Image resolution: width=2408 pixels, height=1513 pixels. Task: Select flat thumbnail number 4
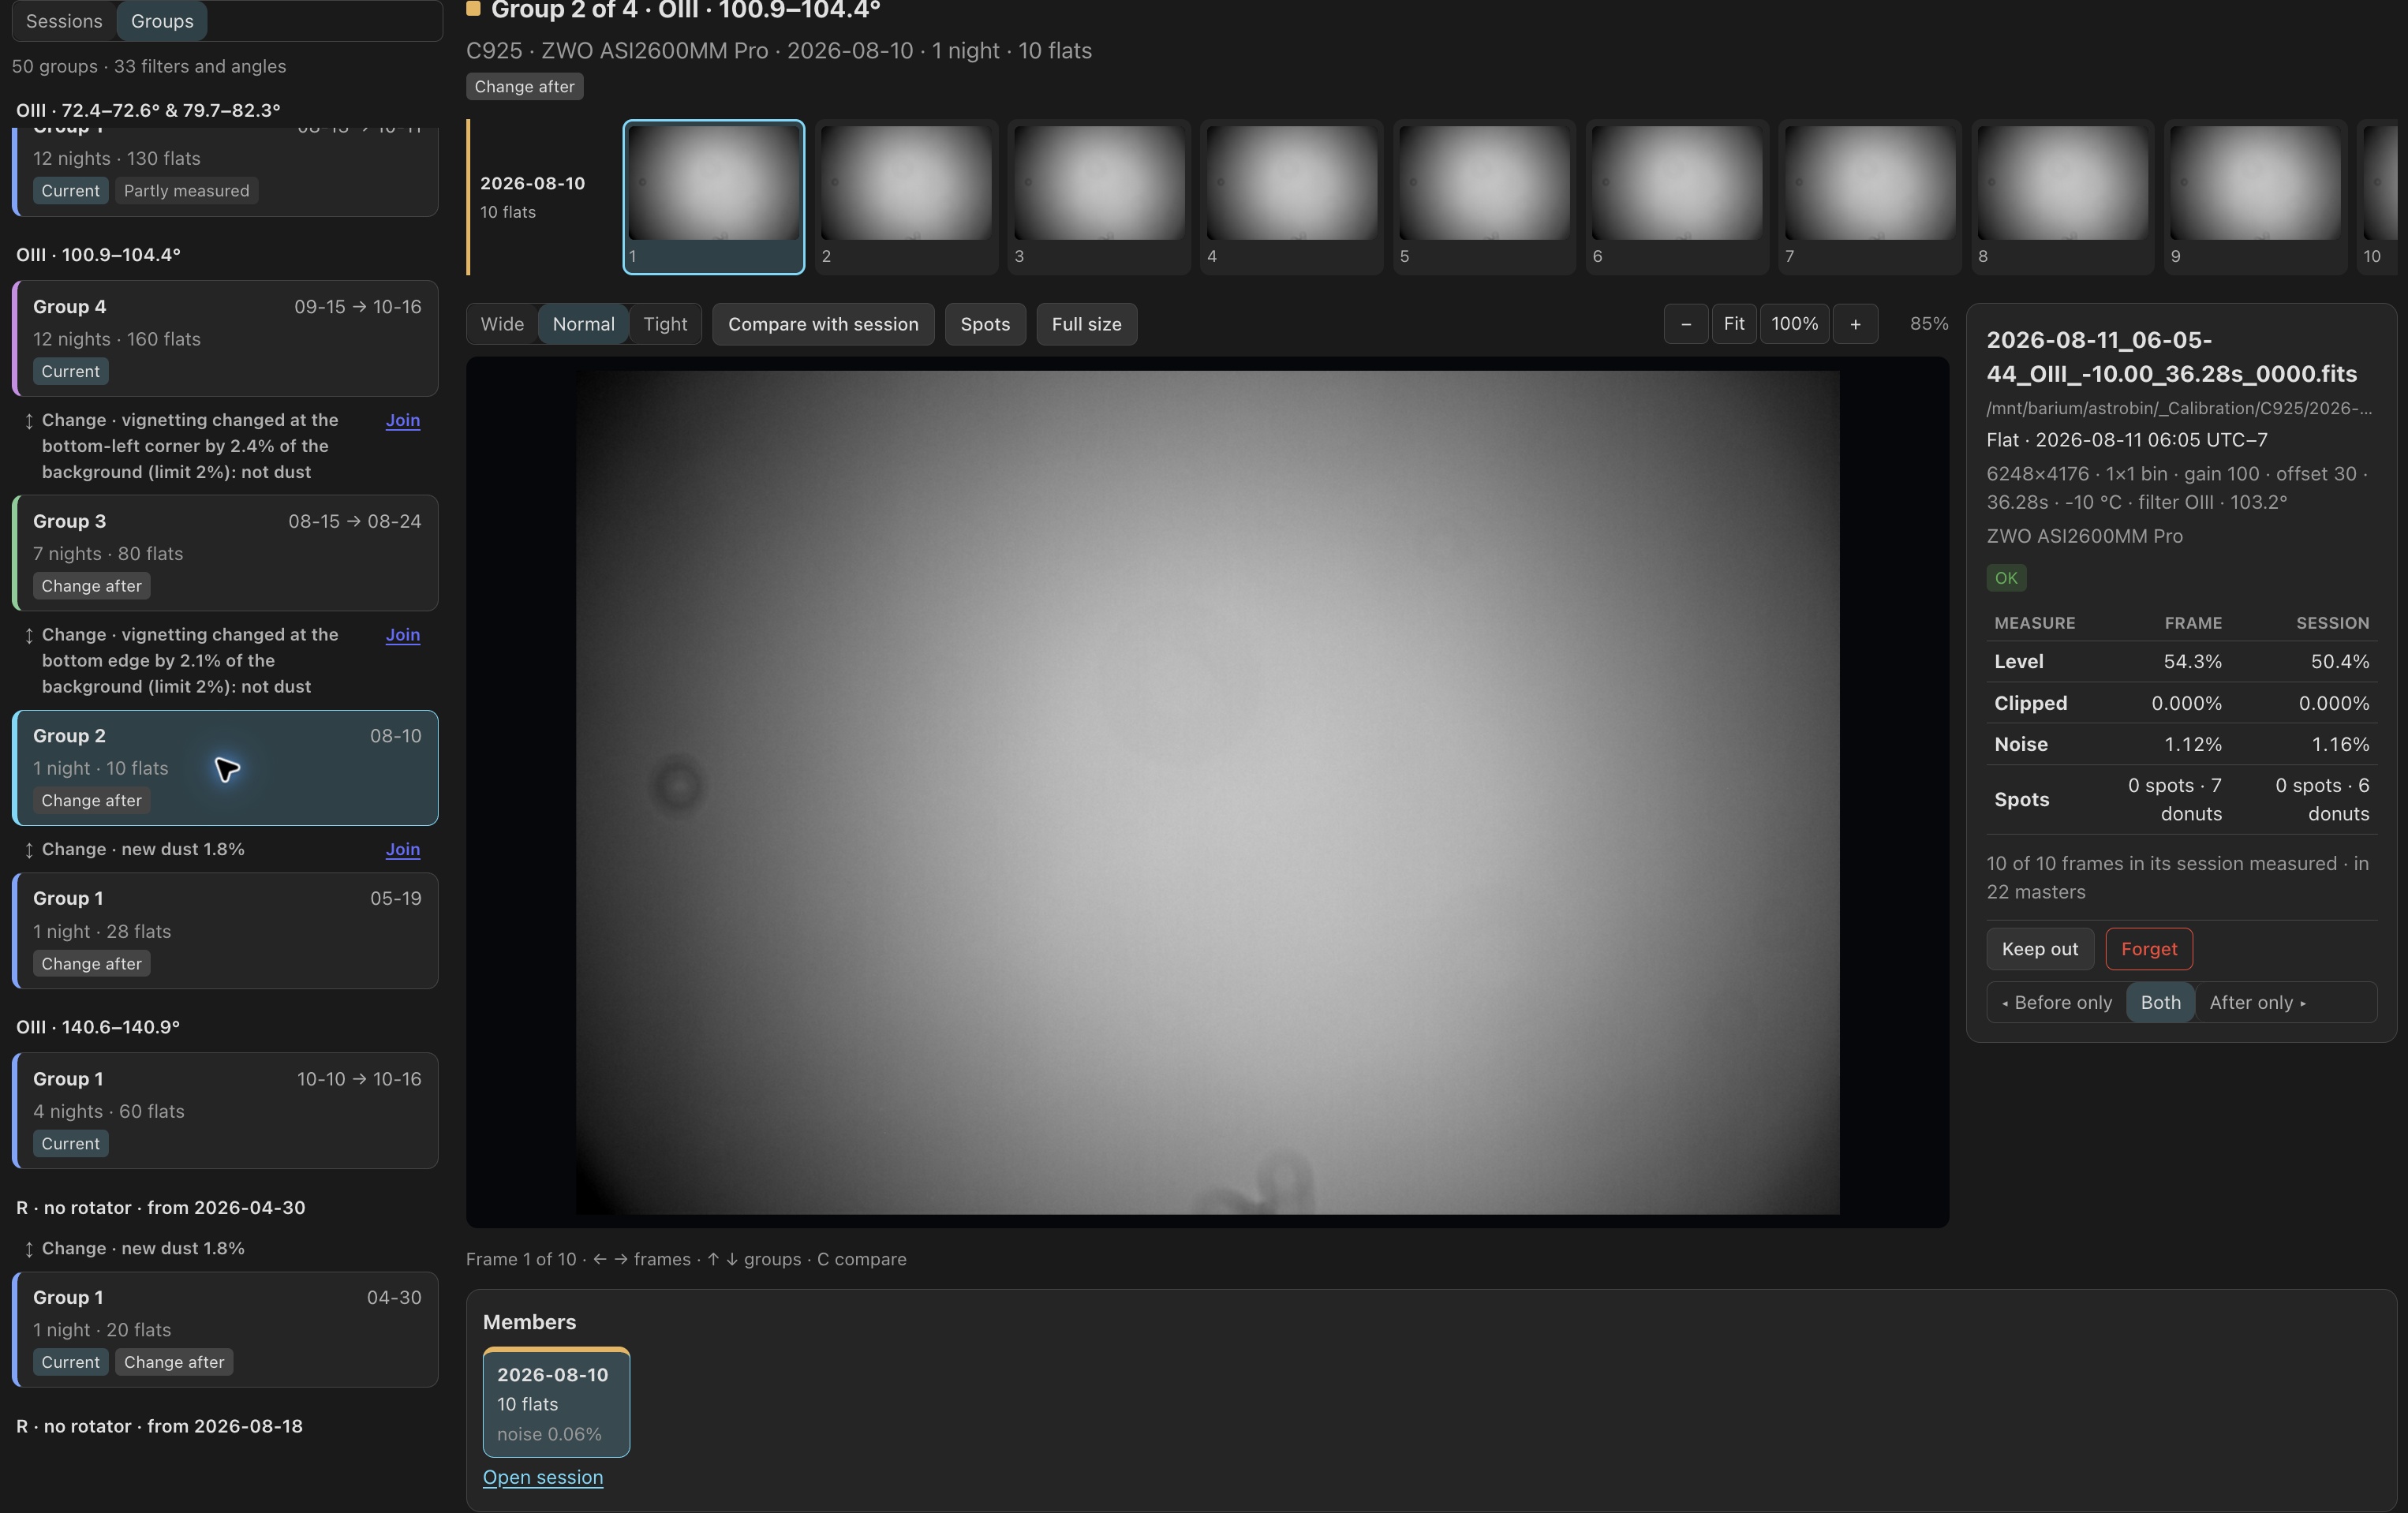[x=1292, y=197]
